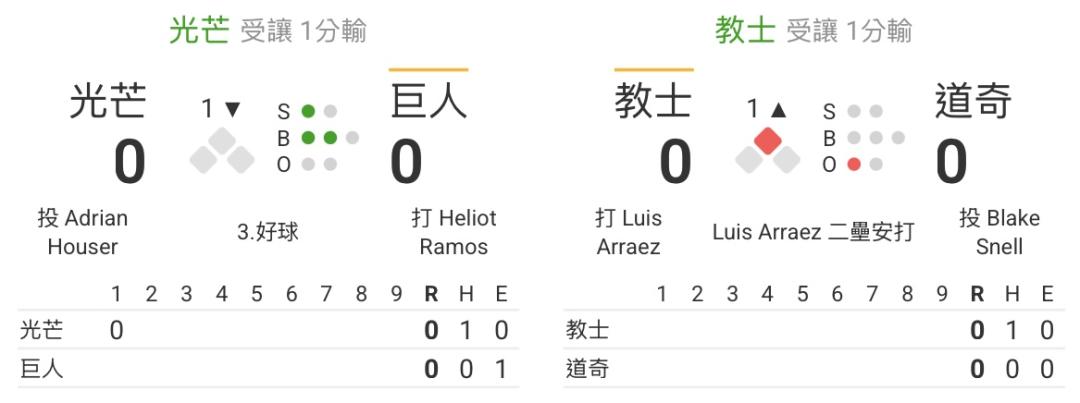
Task: Open the 光芒 受讓 1分輸 header link
Action: 268,31
